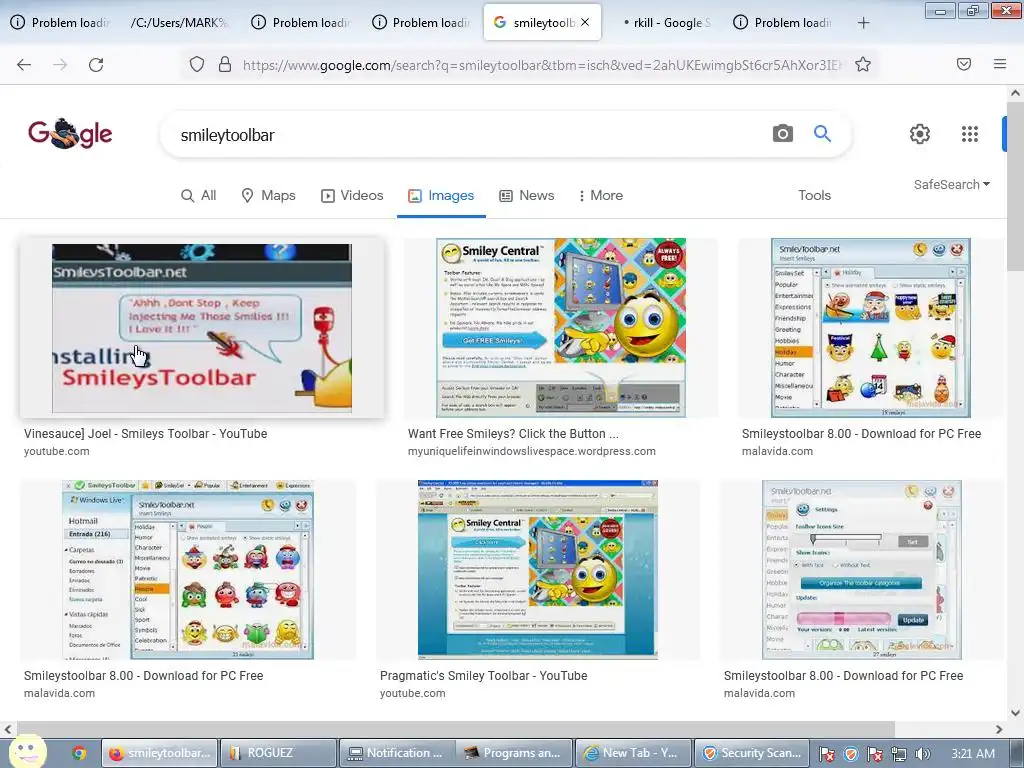Open the Action Center flag tray icon
The image size is (1024, 768).
827,754
